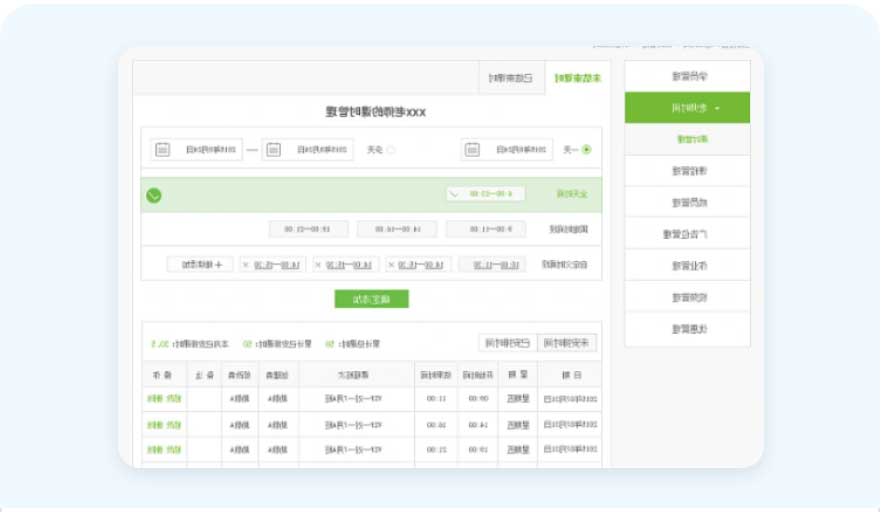Select the 多天 multi-day radio button

[391, 150]
